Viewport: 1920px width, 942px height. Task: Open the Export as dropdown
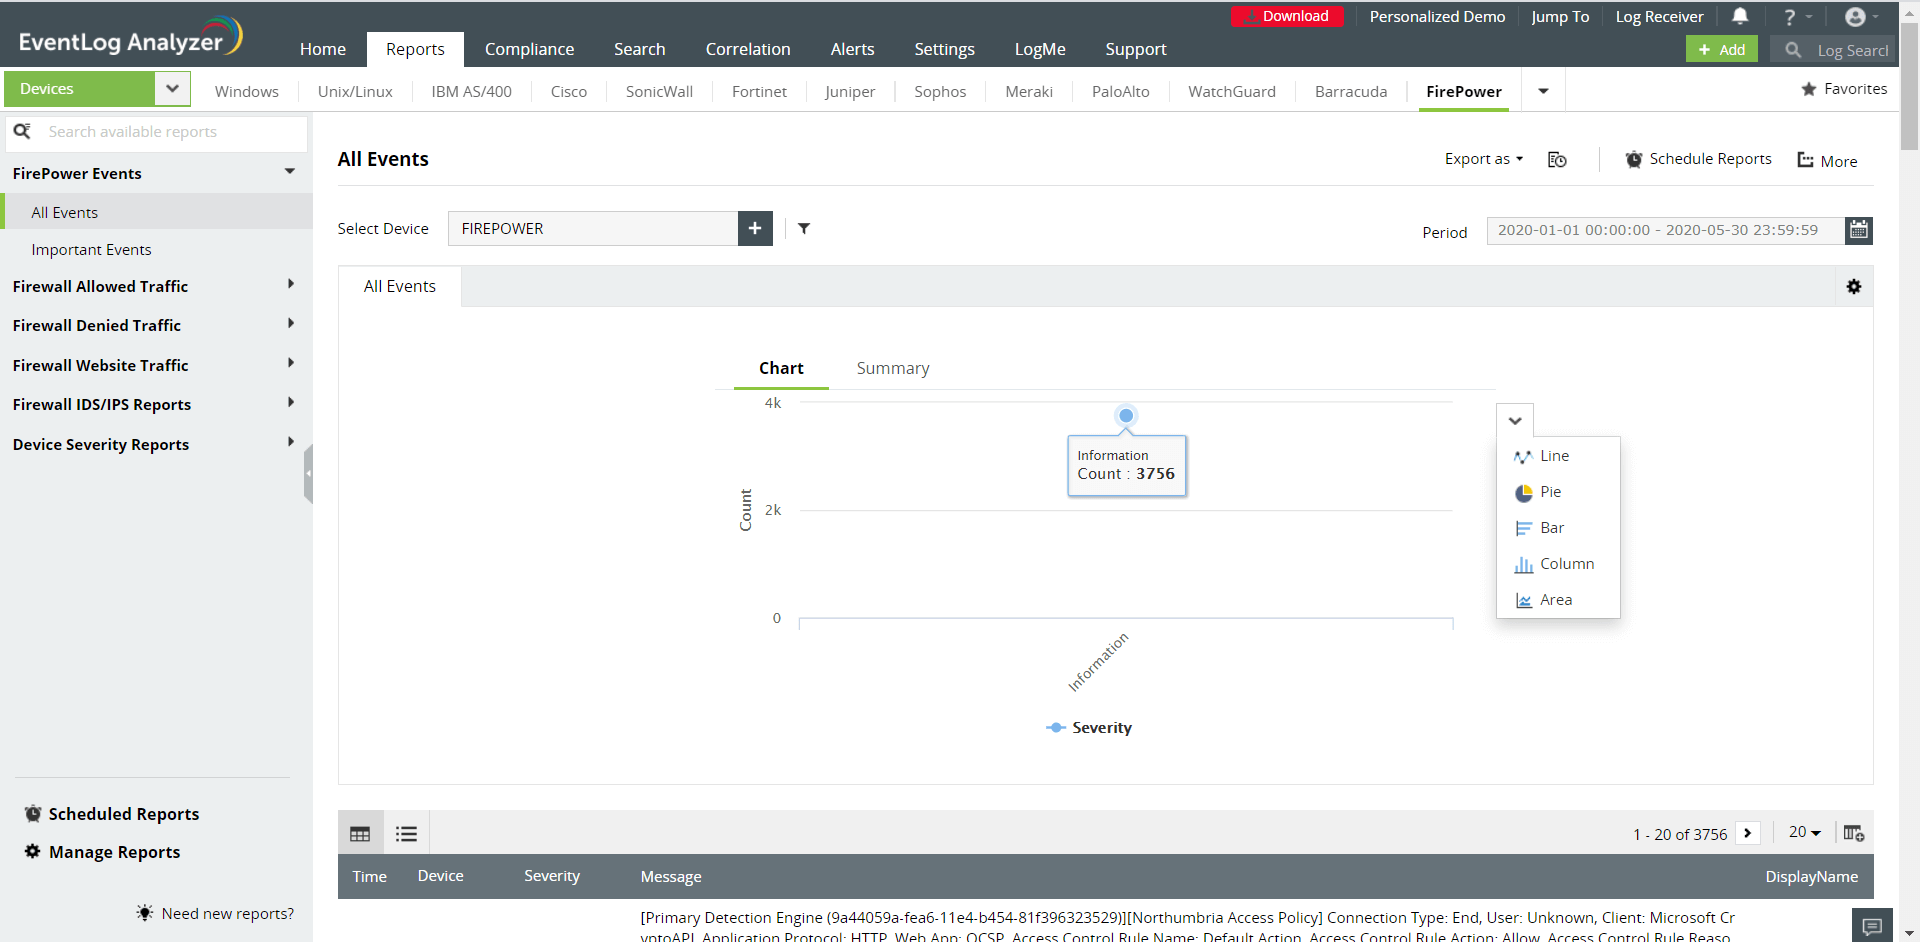pyautogui.click(x=1484, y=159)
